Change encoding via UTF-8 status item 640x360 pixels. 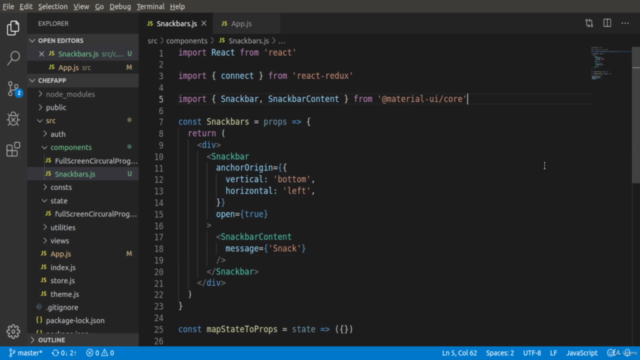click(532, 353)
